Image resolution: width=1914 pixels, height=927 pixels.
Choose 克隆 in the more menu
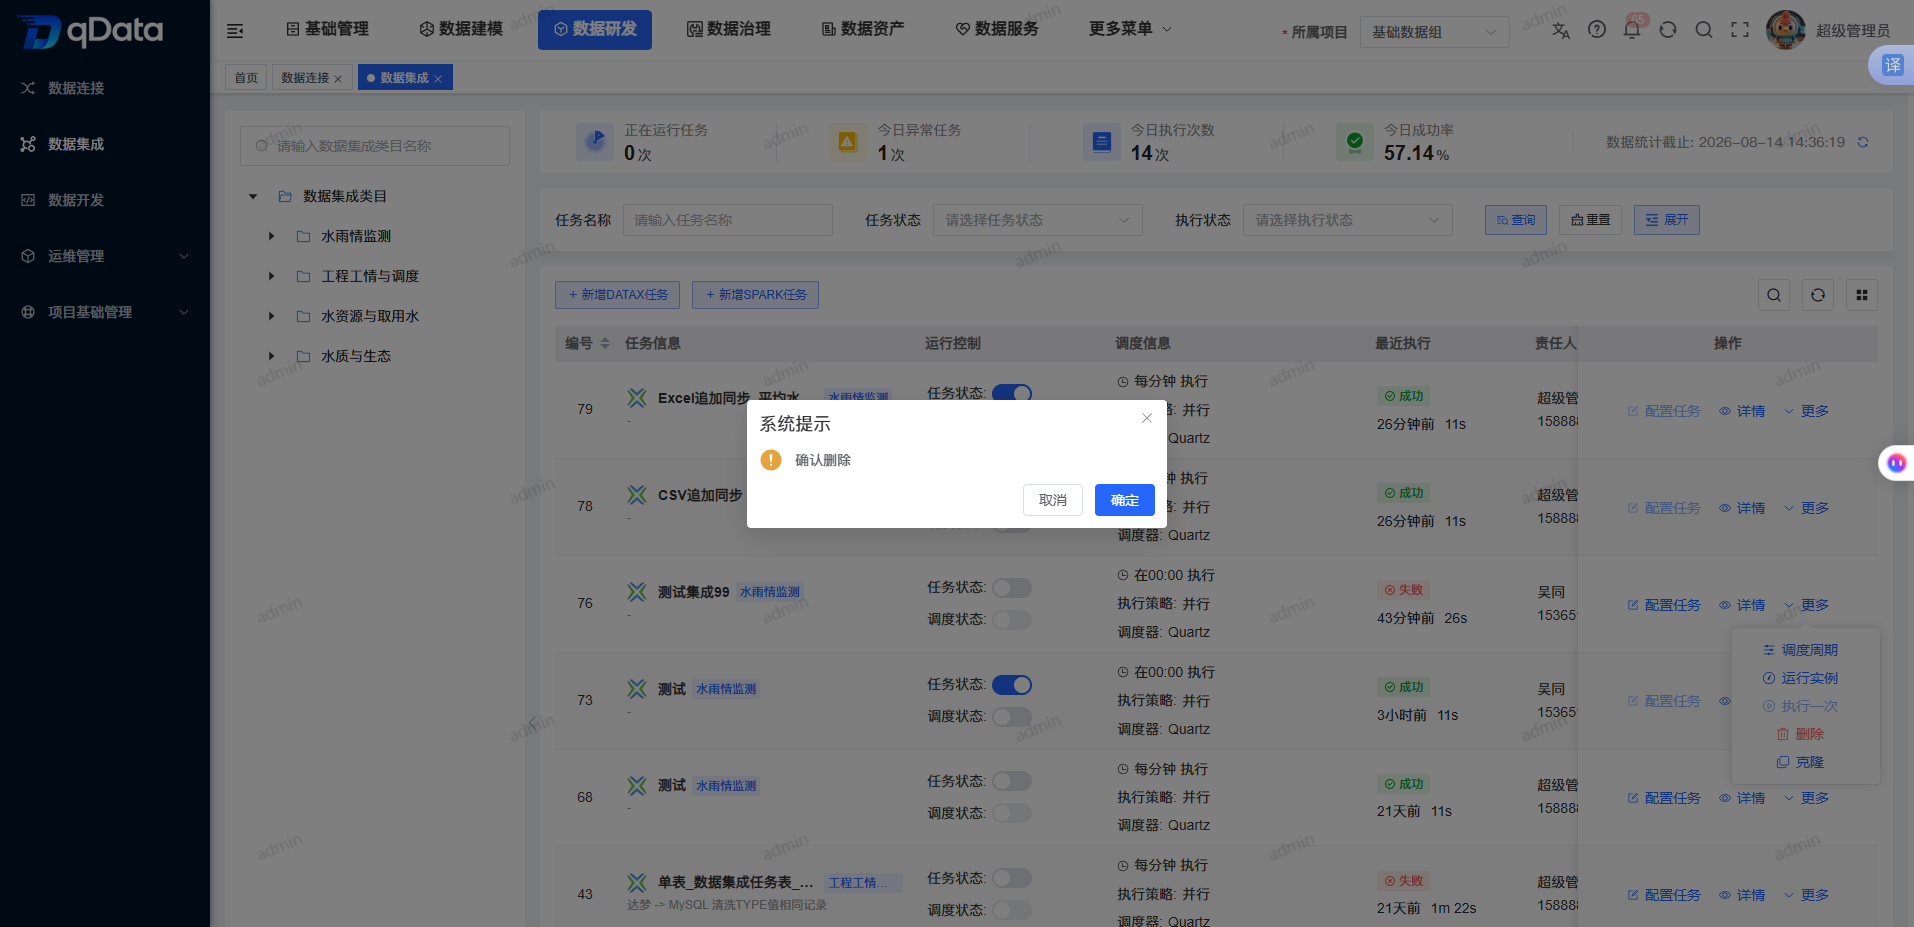1801,762
